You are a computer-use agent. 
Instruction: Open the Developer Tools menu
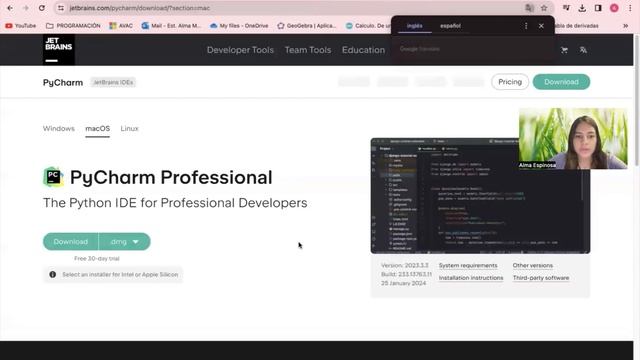pos(240,50)
